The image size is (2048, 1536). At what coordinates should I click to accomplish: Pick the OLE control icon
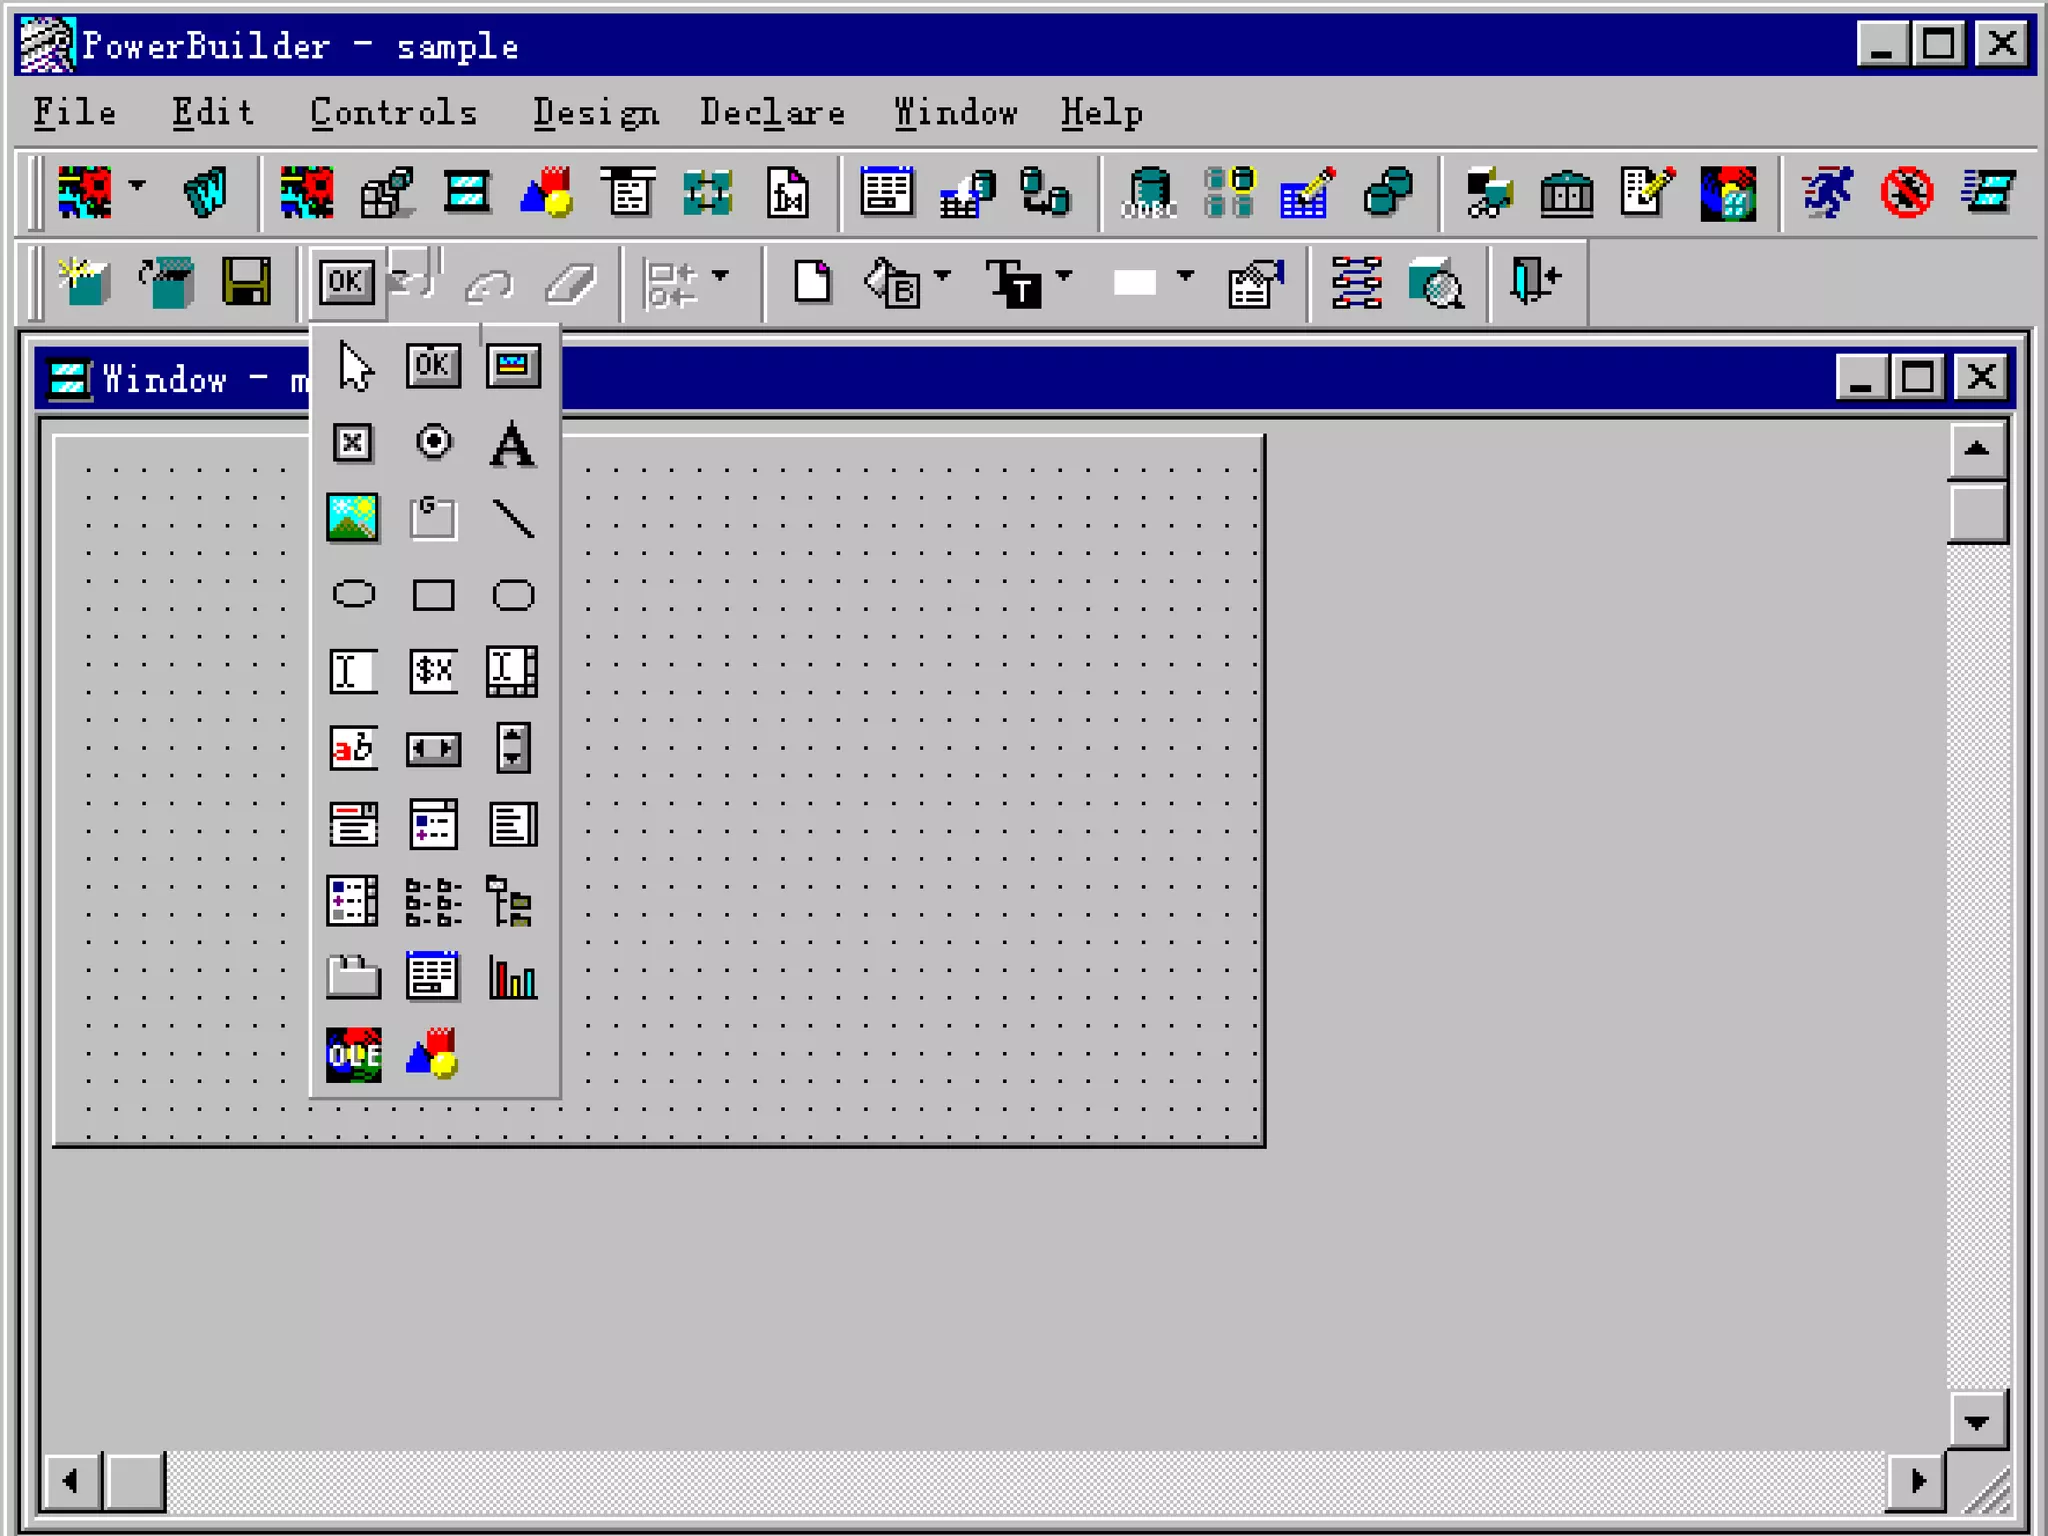pos(353,1054)
